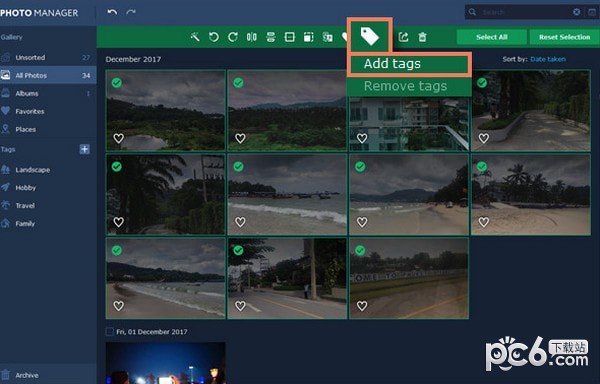Uncheck the waves and boats photo checkmark
Viewport: 600px width, 384px height.
pos(238,166)
